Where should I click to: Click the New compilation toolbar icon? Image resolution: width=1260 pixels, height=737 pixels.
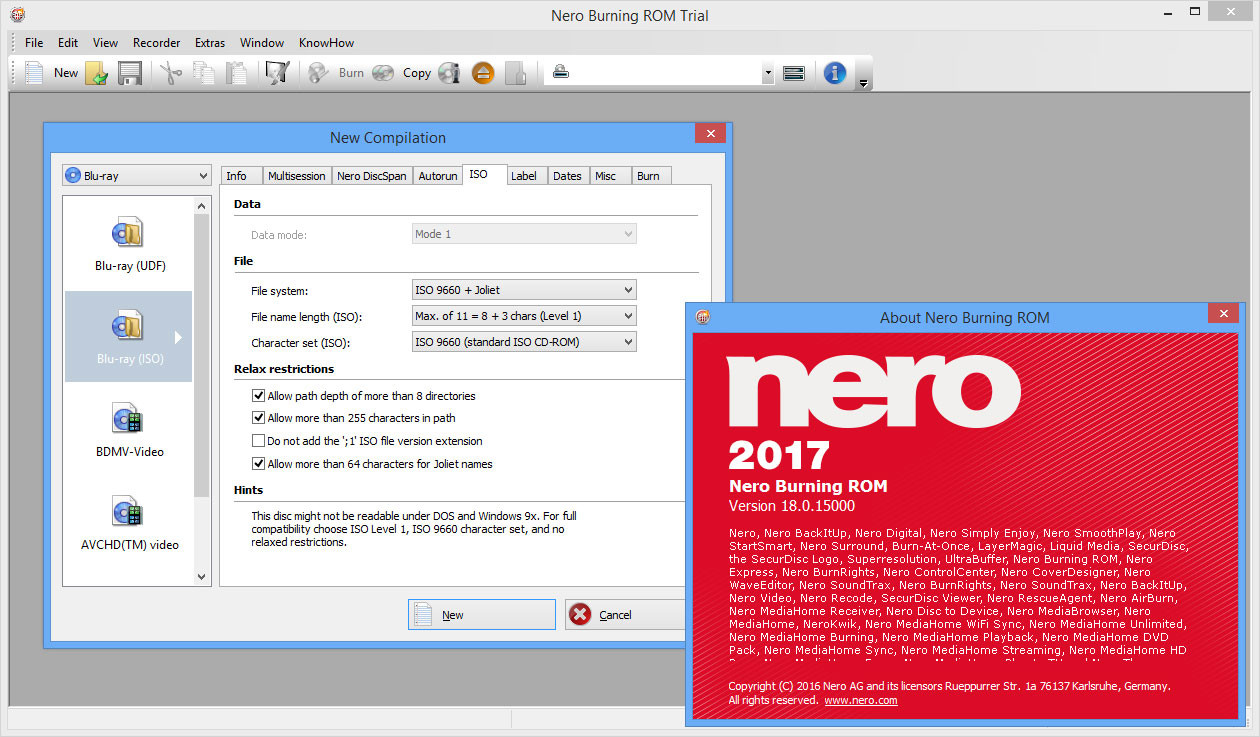[34, 73]
